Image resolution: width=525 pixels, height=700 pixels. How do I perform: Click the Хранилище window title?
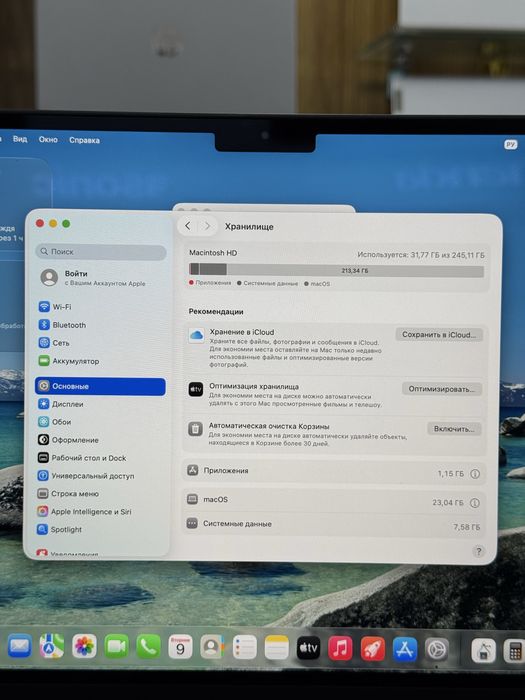point(249,227)
